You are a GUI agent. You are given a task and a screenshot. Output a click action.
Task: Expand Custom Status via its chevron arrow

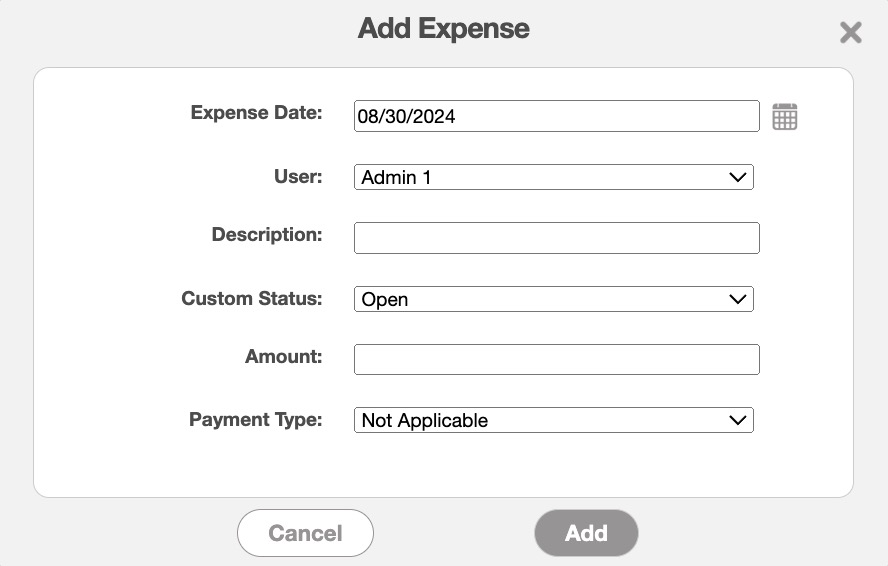point(738,299)
